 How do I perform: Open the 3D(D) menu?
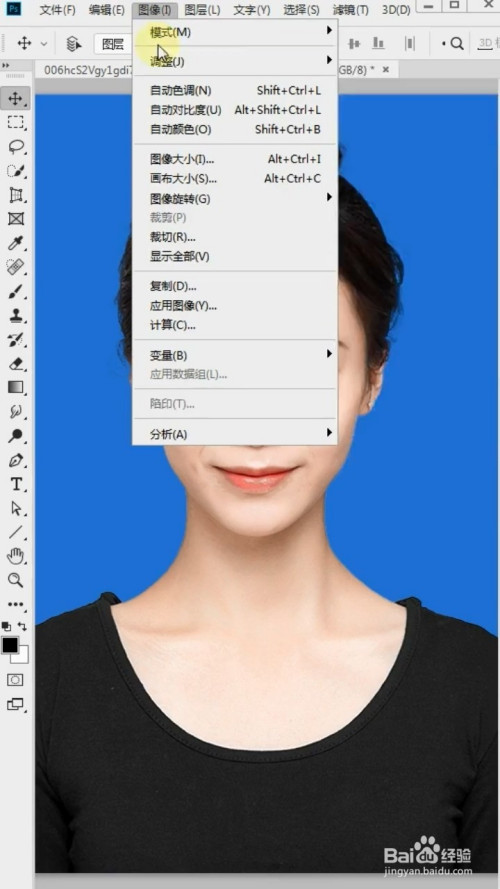[x=396, y=10]
